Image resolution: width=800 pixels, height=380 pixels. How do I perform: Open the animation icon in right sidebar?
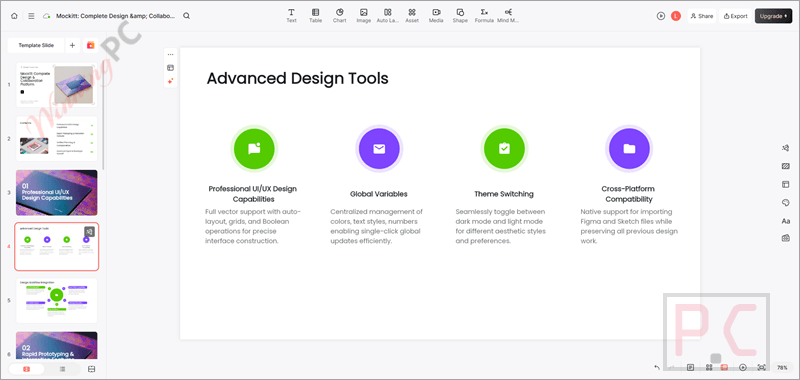coord(786,148)
